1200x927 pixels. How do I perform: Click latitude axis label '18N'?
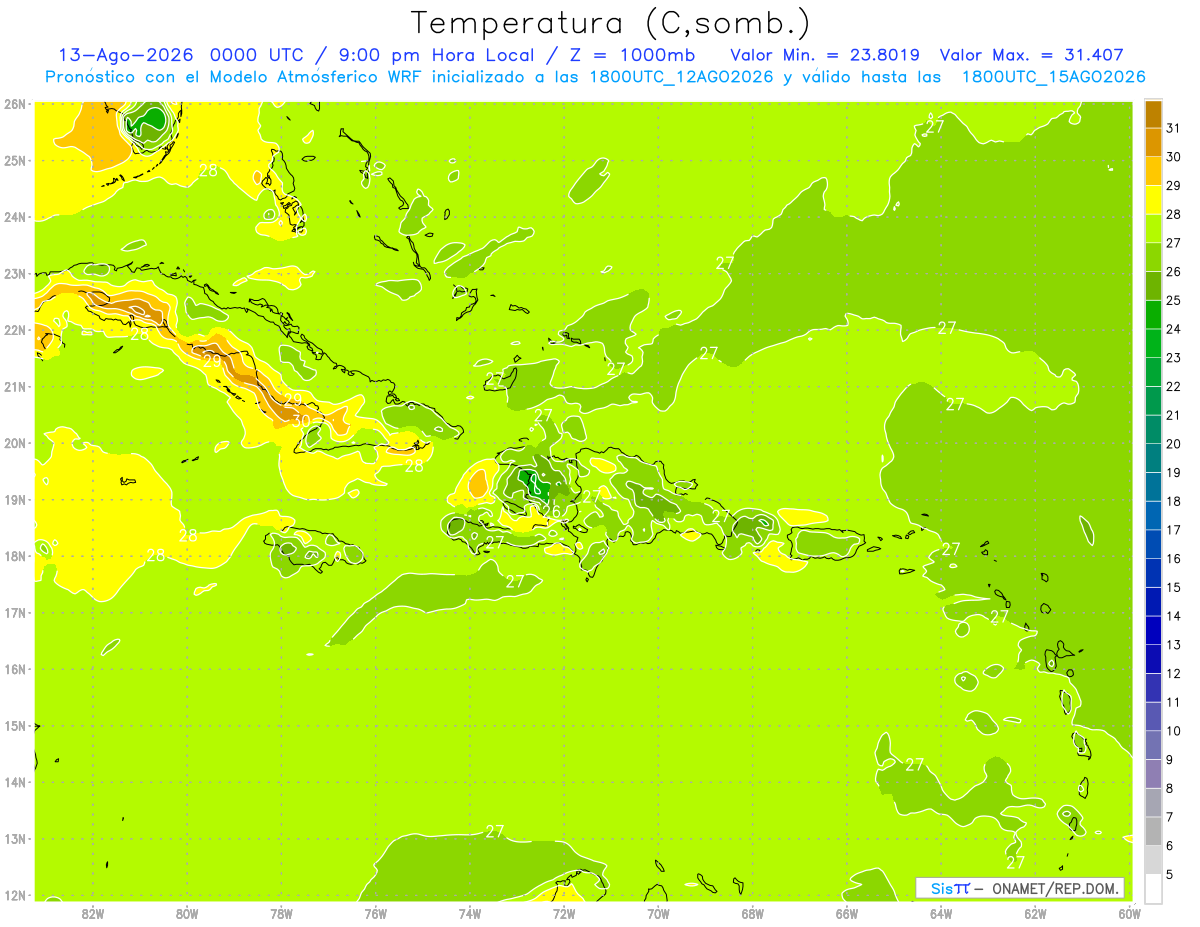[14, 556]
